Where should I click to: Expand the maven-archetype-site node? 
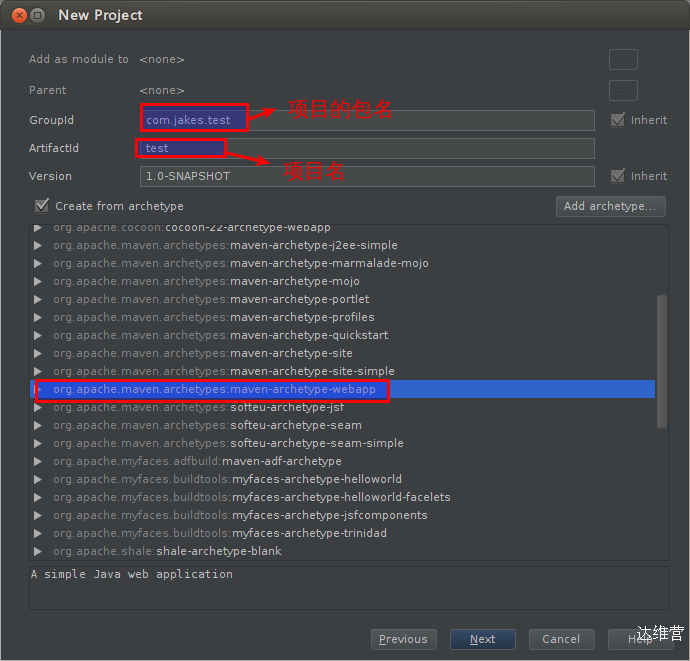tap(38, 353)
